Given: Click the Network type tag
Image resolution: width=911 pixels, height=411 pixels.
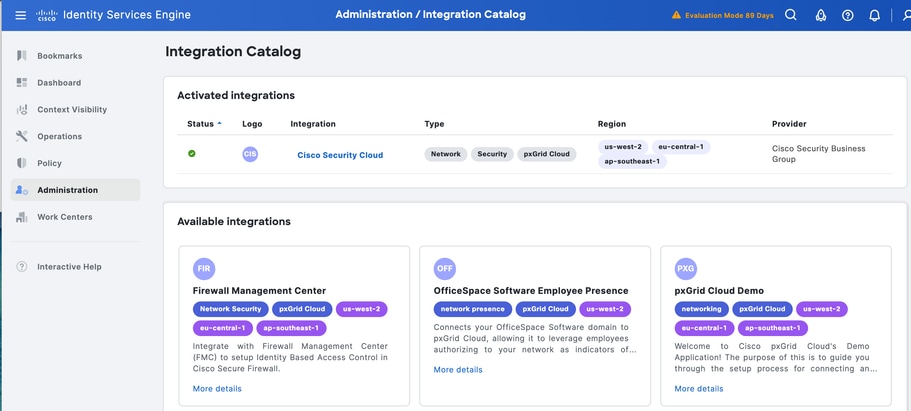Looking at the screenshot, I should coord(446,154).
